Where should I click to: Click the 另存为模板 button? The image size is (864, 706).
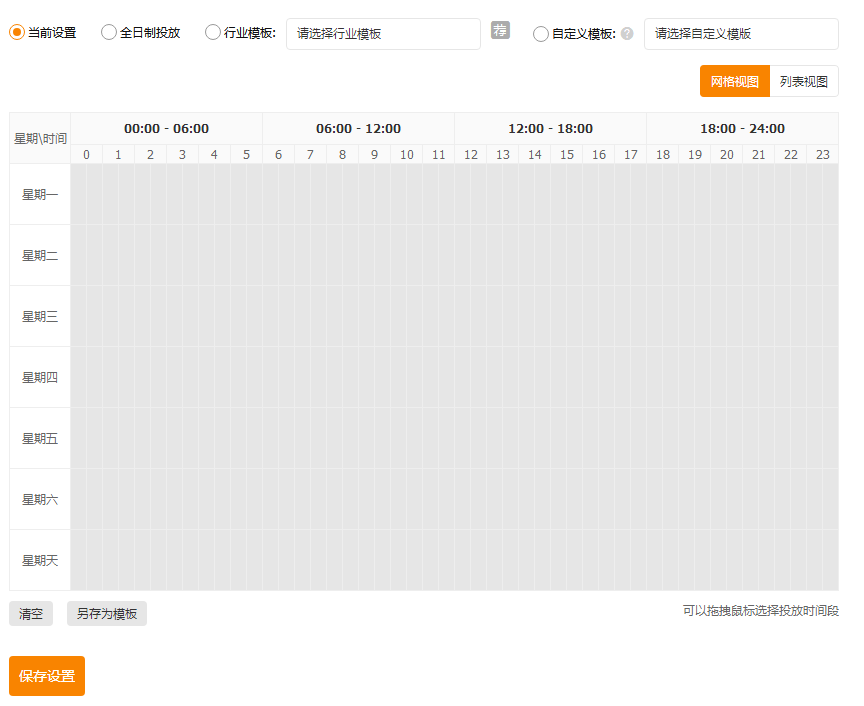click(x=106, y=613)
